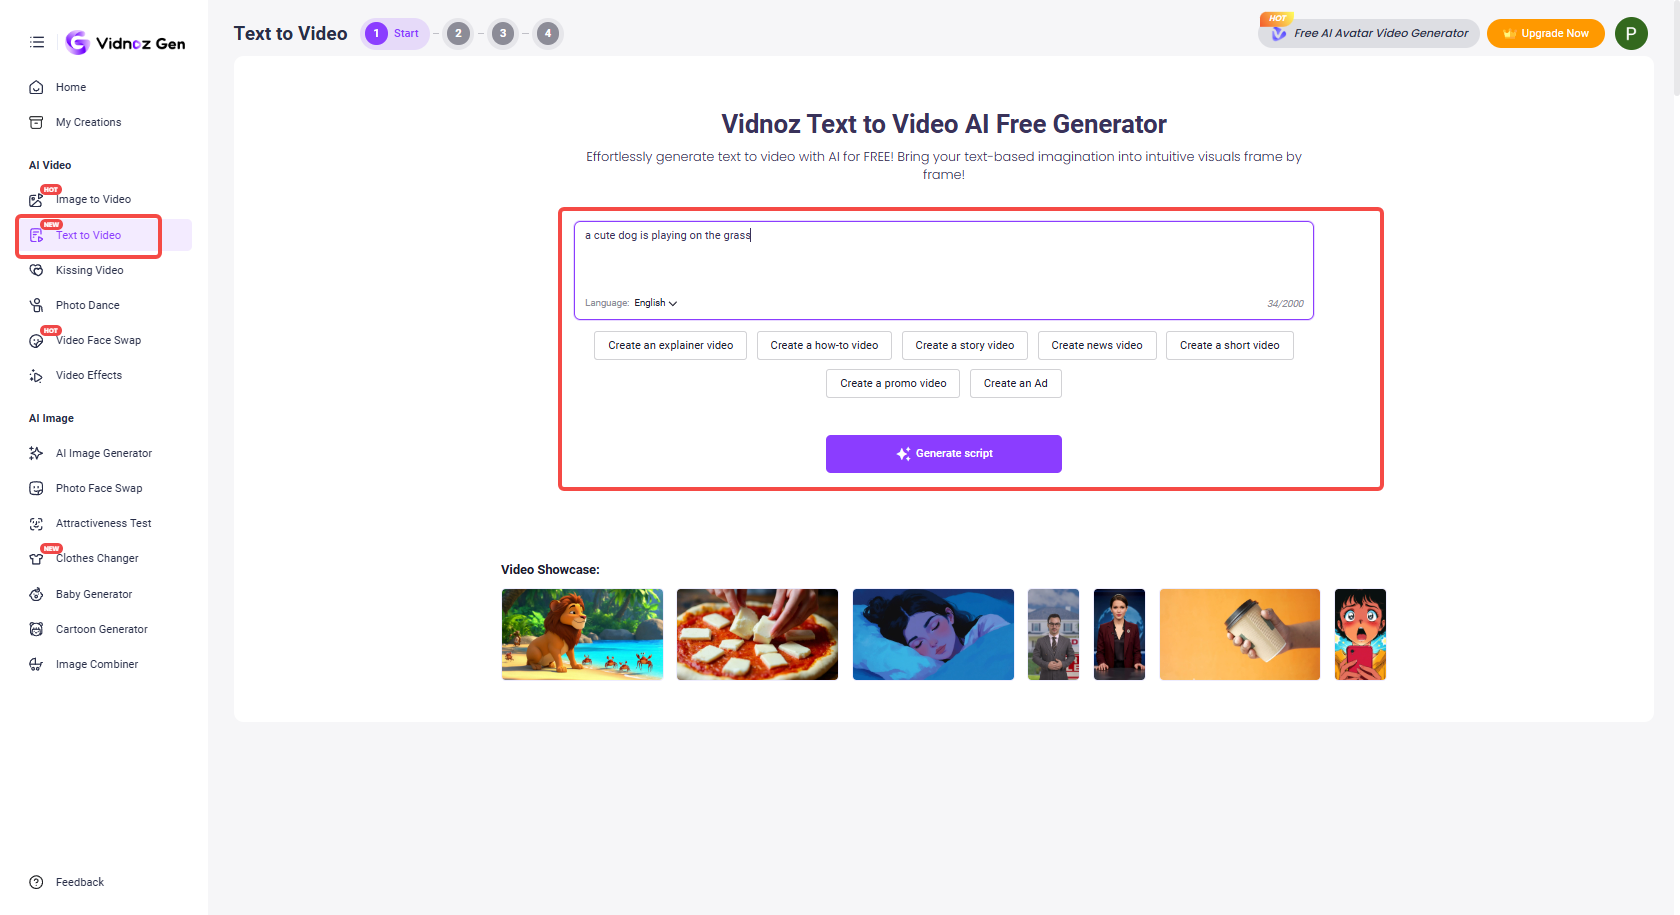The image size is (1680, 915).
Task: Open the lion cartoon showcase thumbnail
Action: [582, 634]
